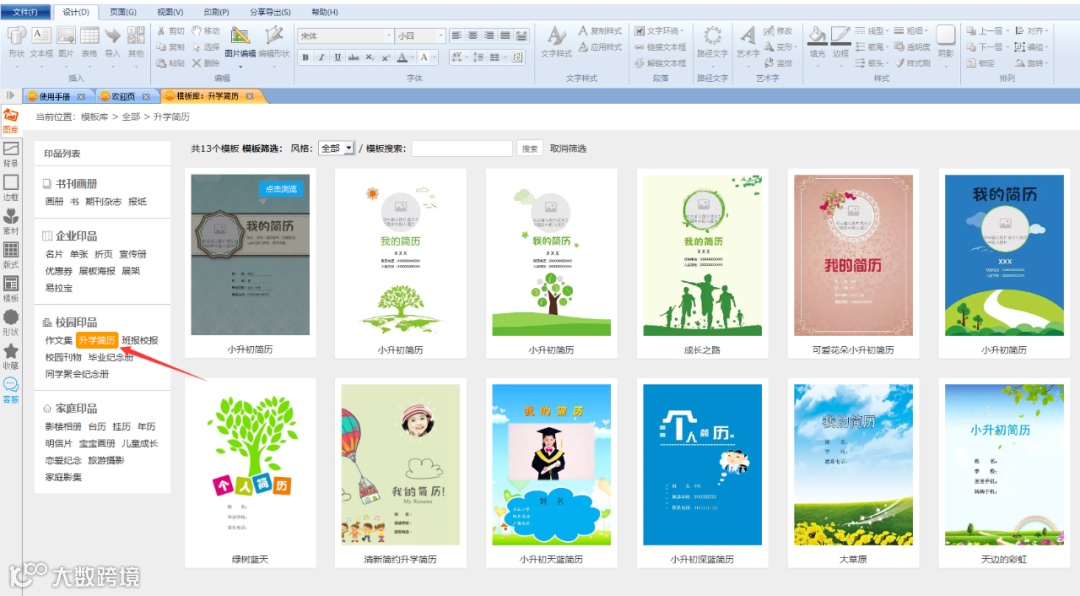1080x596 pixels.
Task: Open the 小四 font size dropdown
Action: [440, 35]
